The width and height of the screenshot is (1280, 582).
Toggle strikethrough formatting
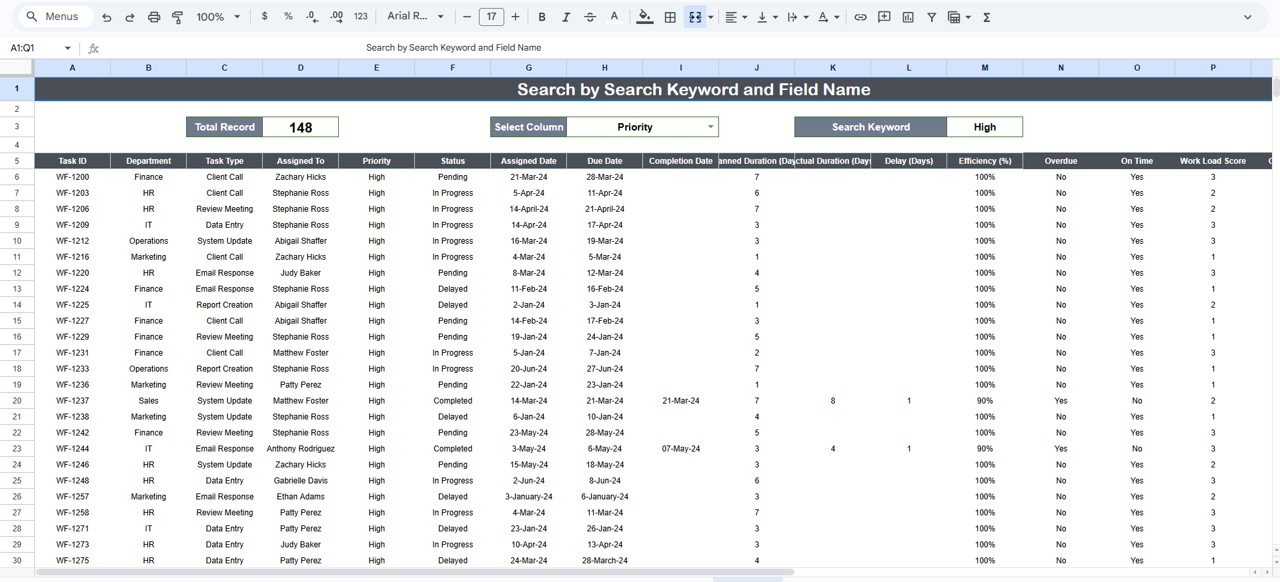click(589, 16)
